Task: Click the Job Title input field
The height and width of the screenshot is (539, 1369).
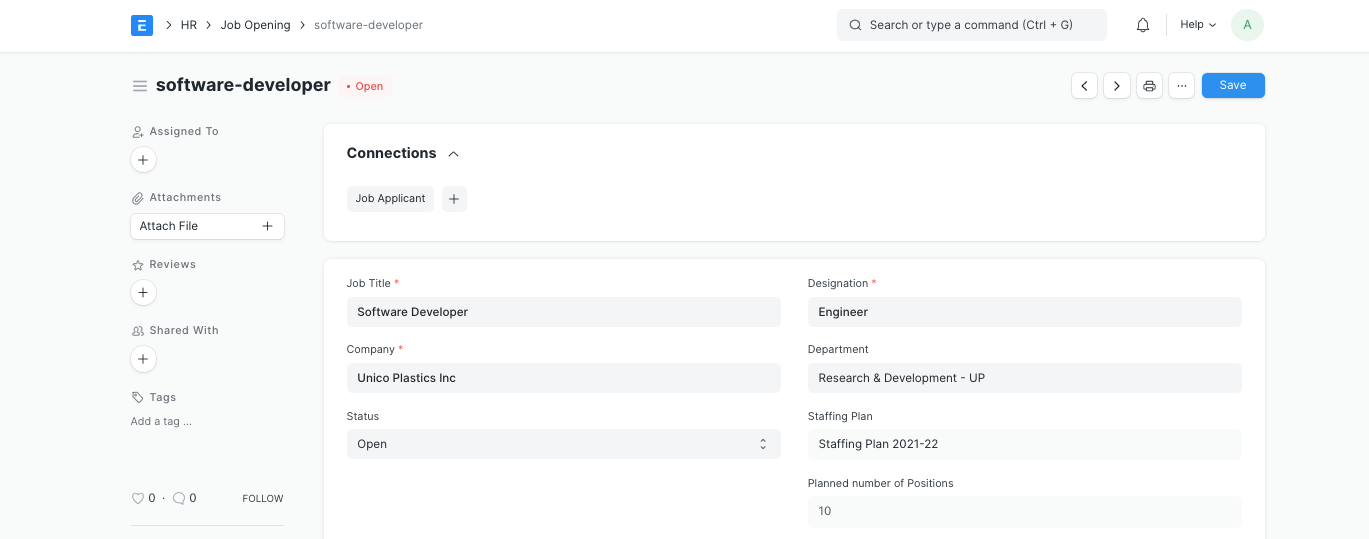Action: [563, 312]
